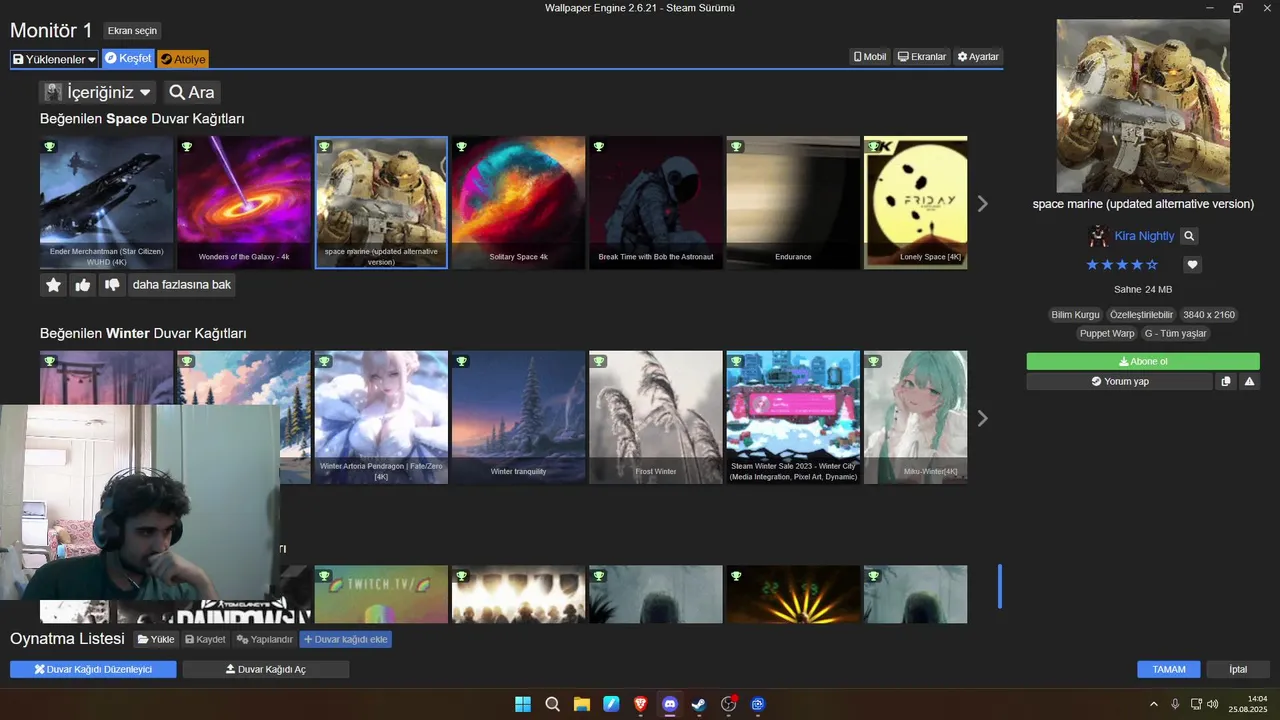The height and width of the screenshot is (720, 1280).
Task: Click the large space marine preview image
Action: (1143, 106)
